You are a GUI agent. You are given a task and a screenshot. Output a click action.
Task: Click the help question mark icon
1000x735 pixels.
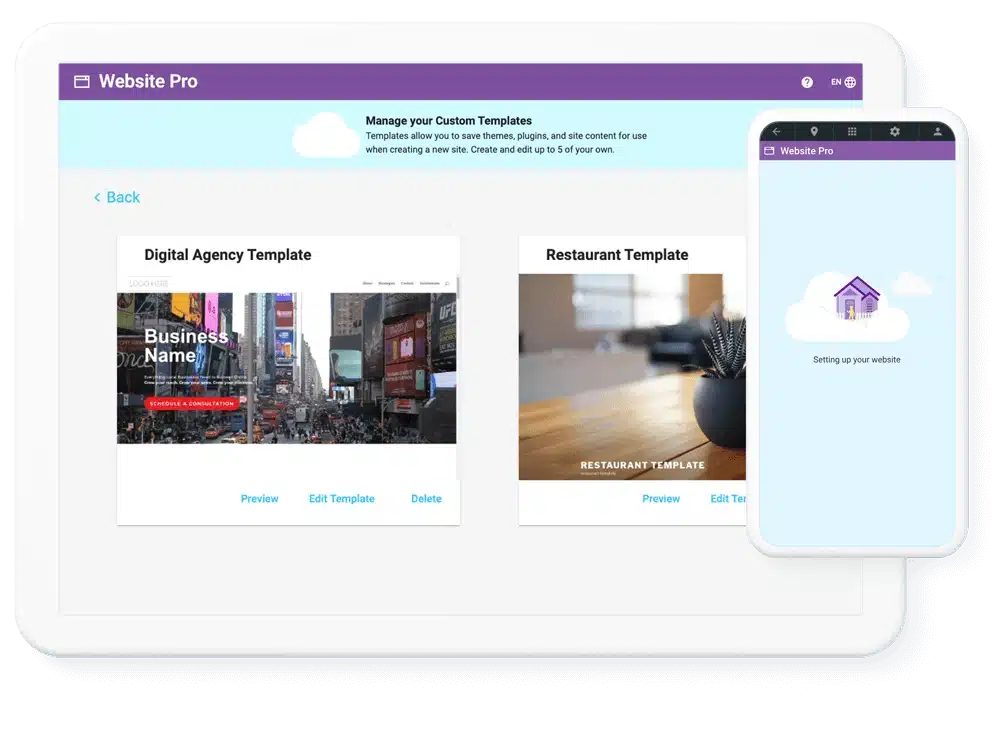[807, 82]
